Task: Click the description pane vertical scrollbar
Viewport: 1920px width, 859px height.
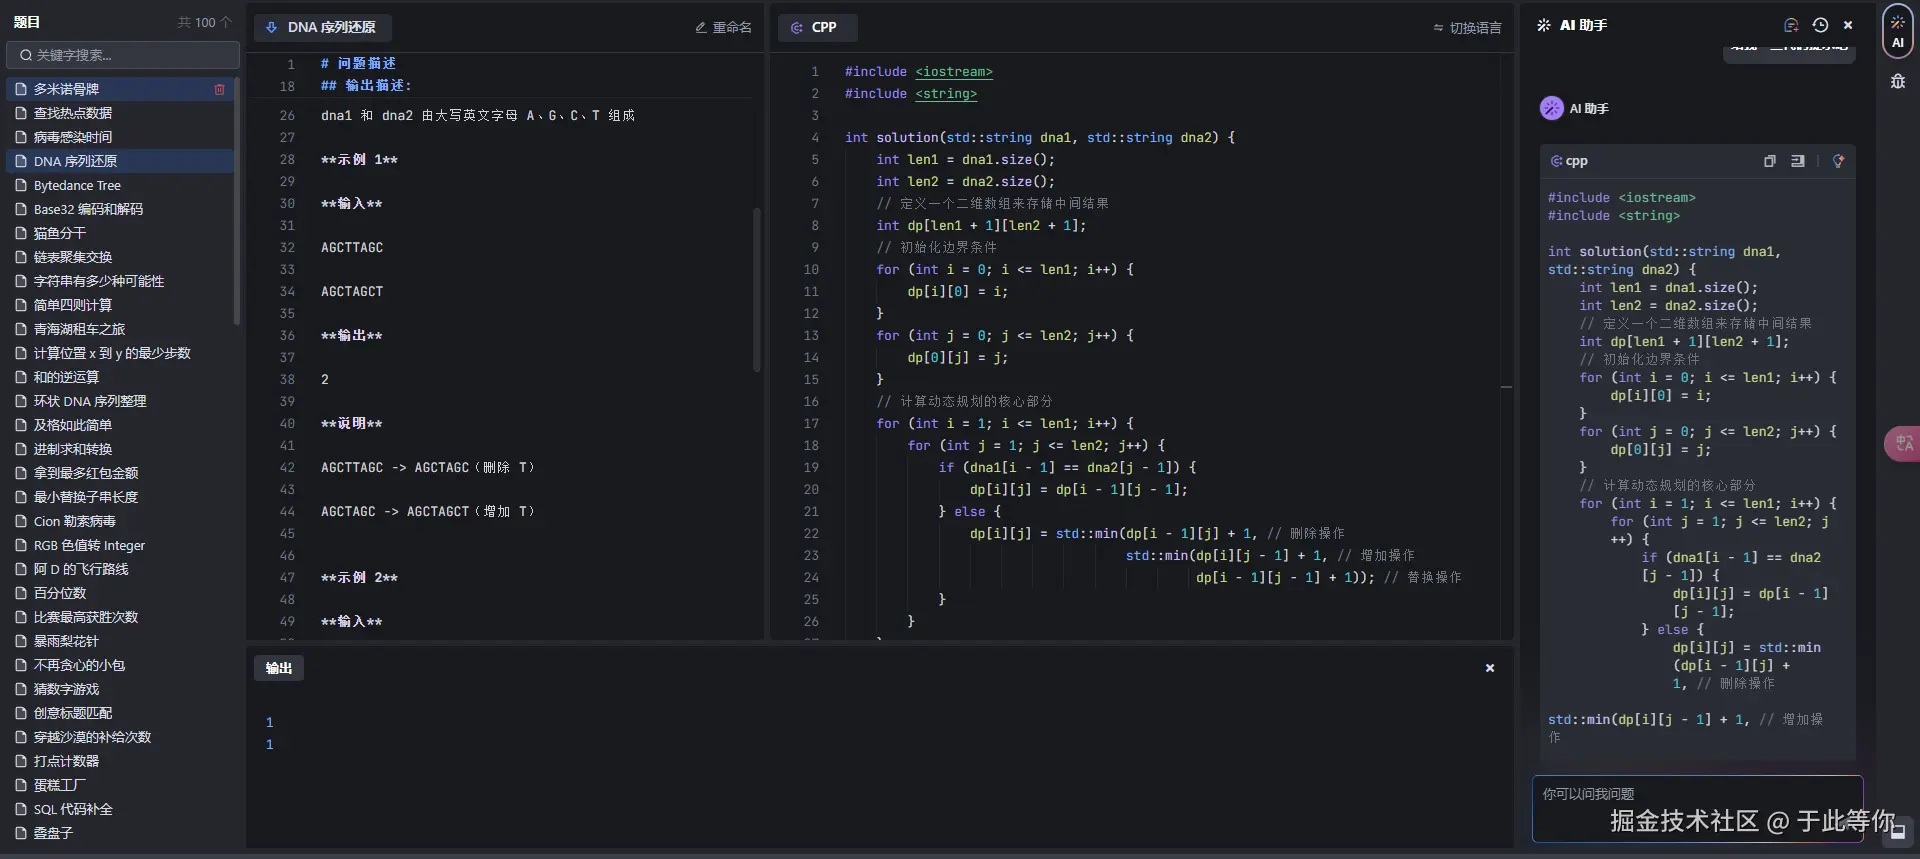Action: point(757,290)
